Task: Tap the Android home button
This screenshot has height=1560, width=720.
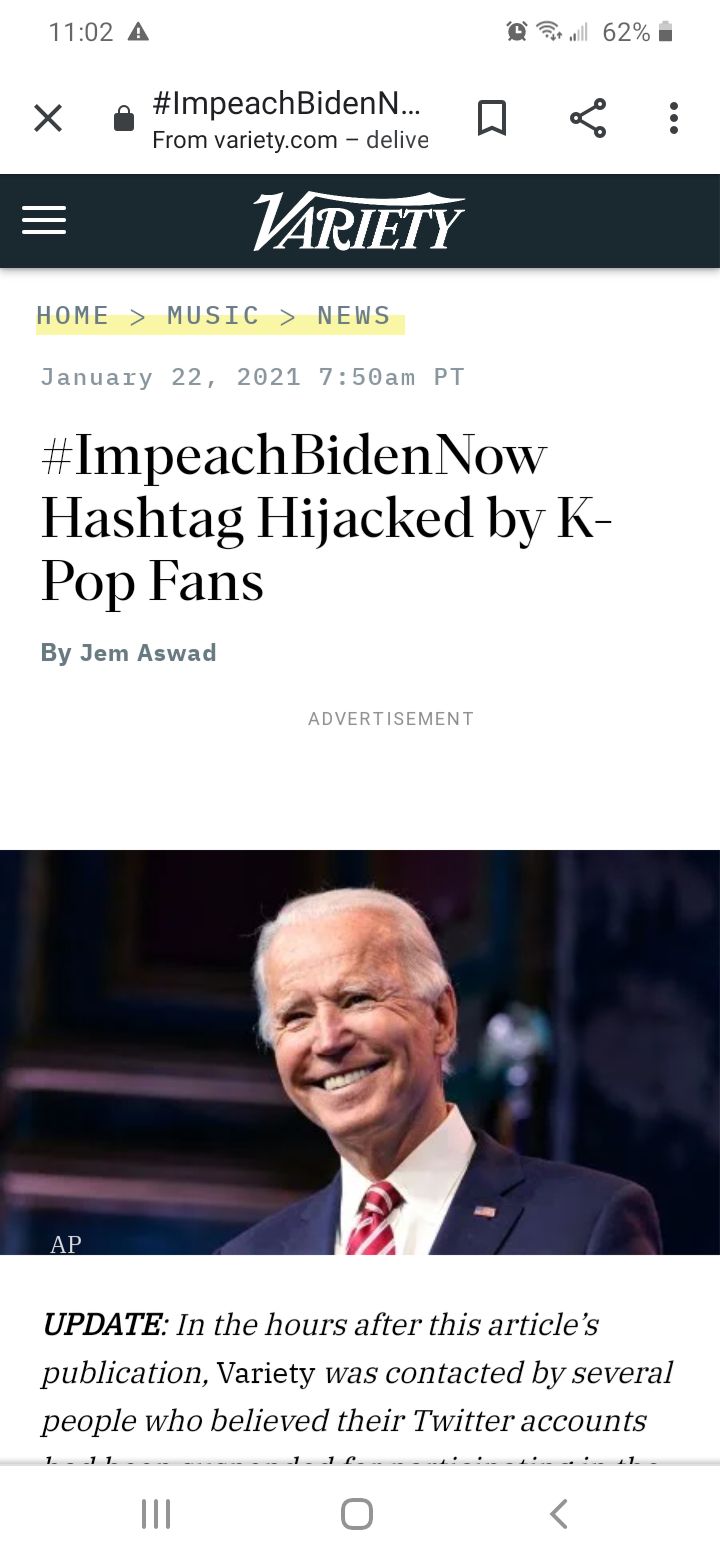Action: (357, 1513)
